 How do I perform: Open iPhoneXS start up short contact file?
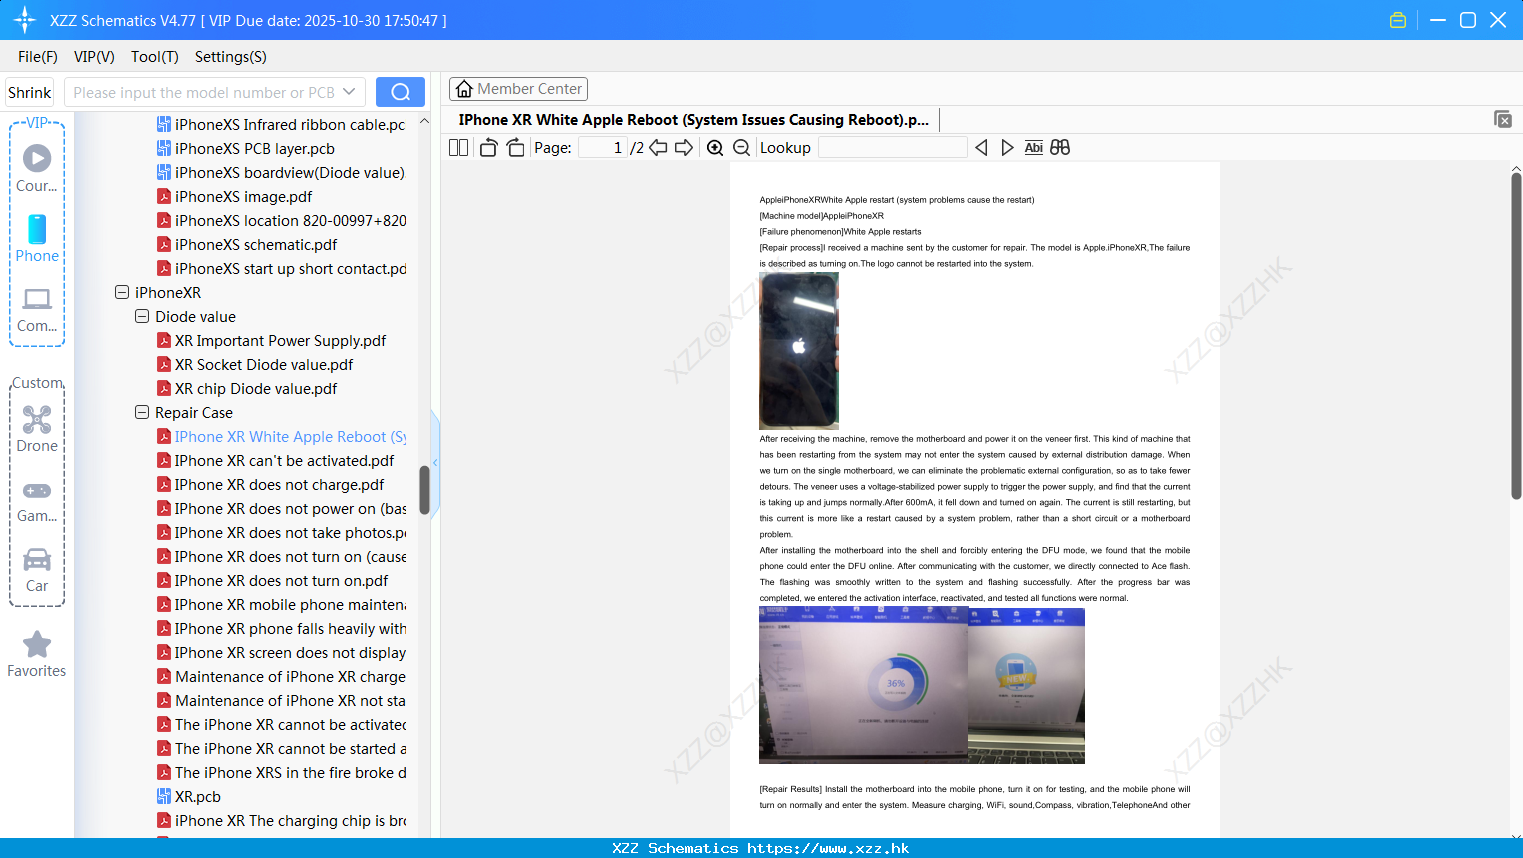pos(282,269)
